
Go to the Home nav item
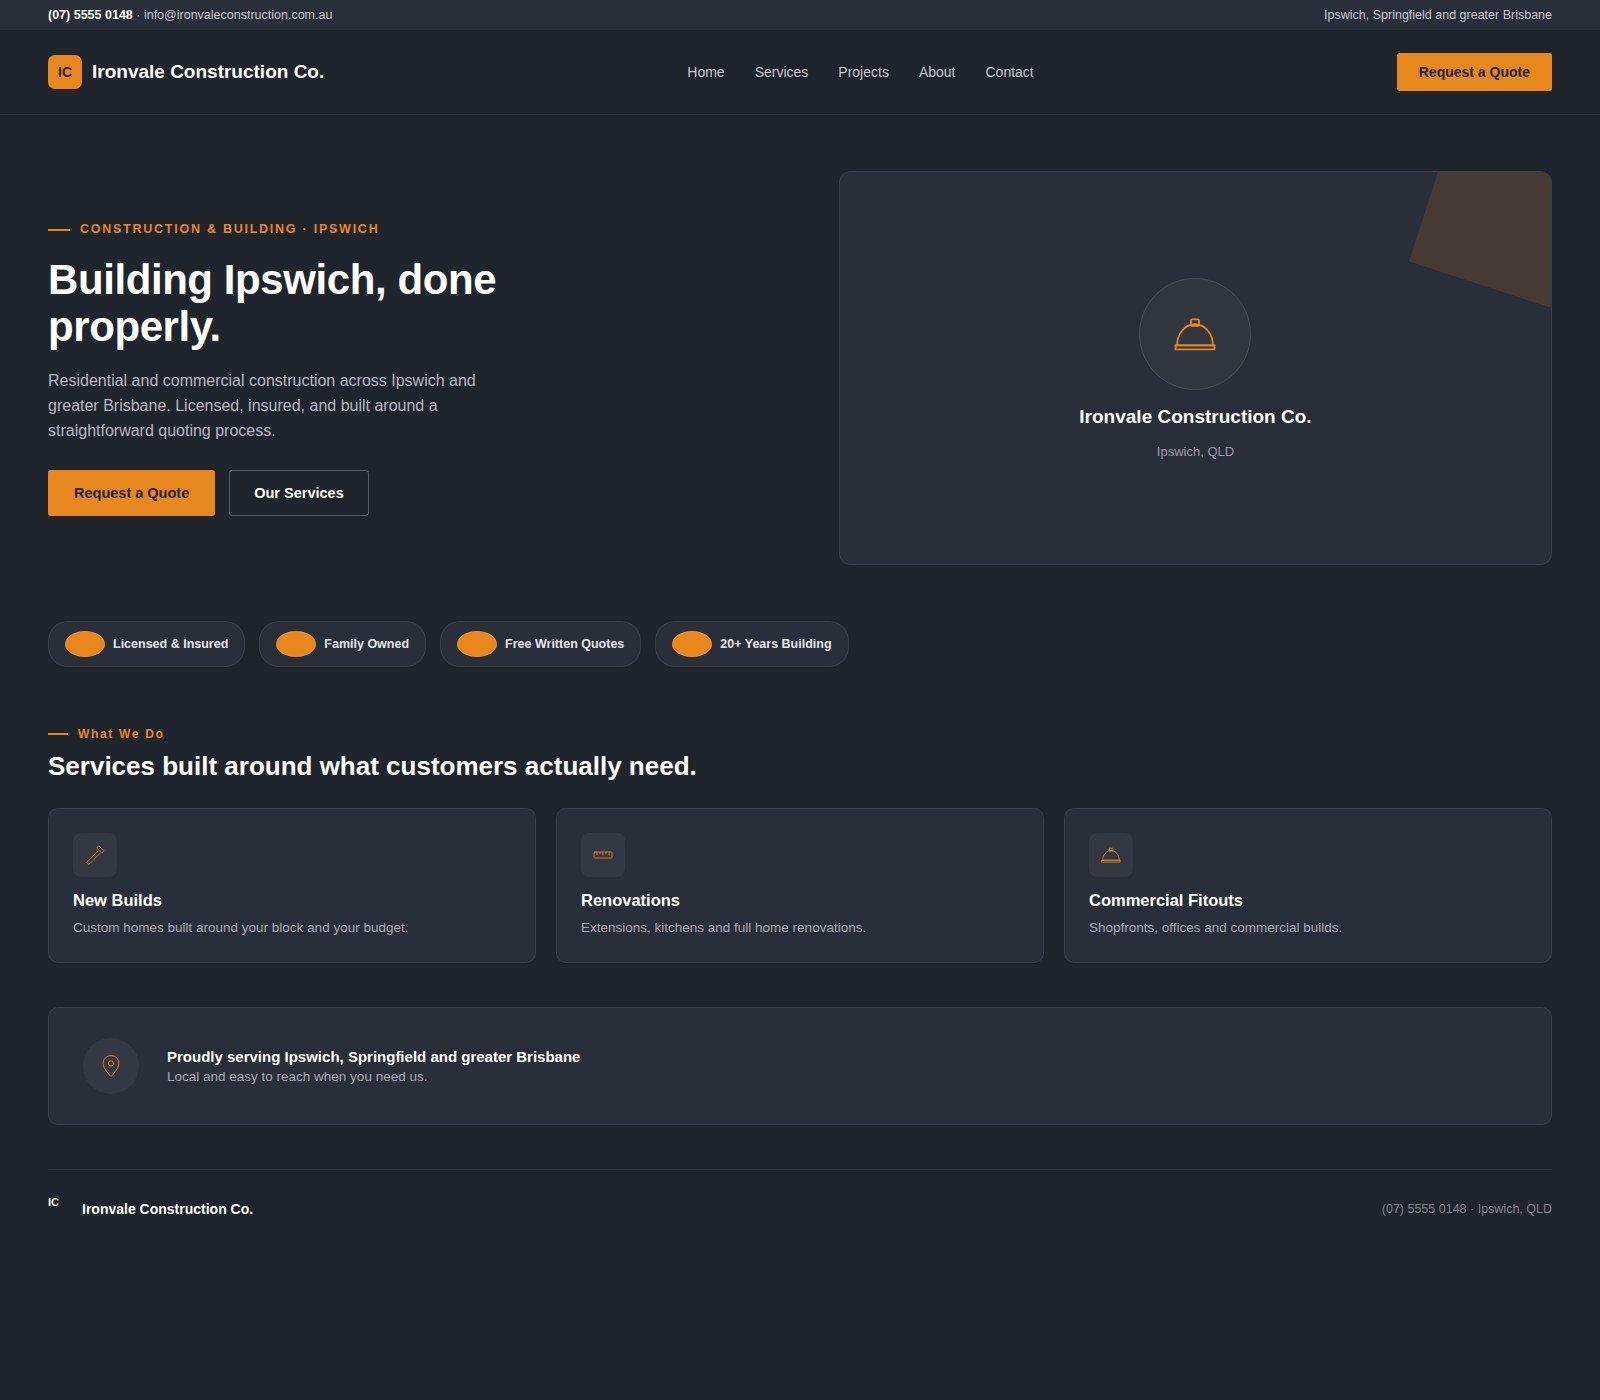pos(705,72)
